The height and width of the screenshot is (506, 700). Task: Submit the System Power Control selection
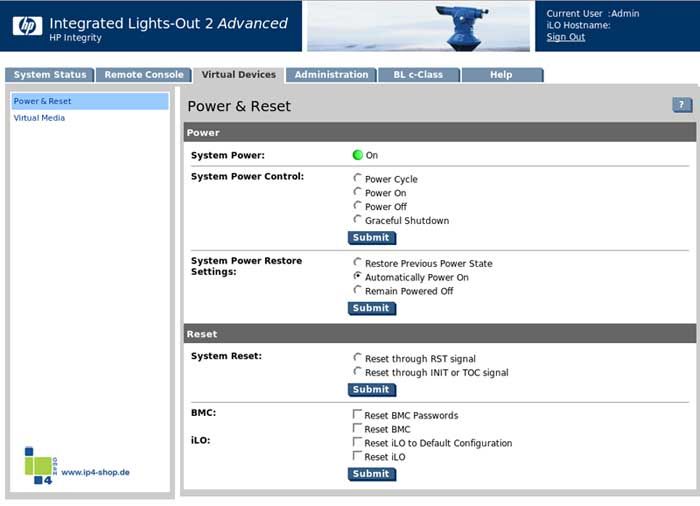[371, 238]
